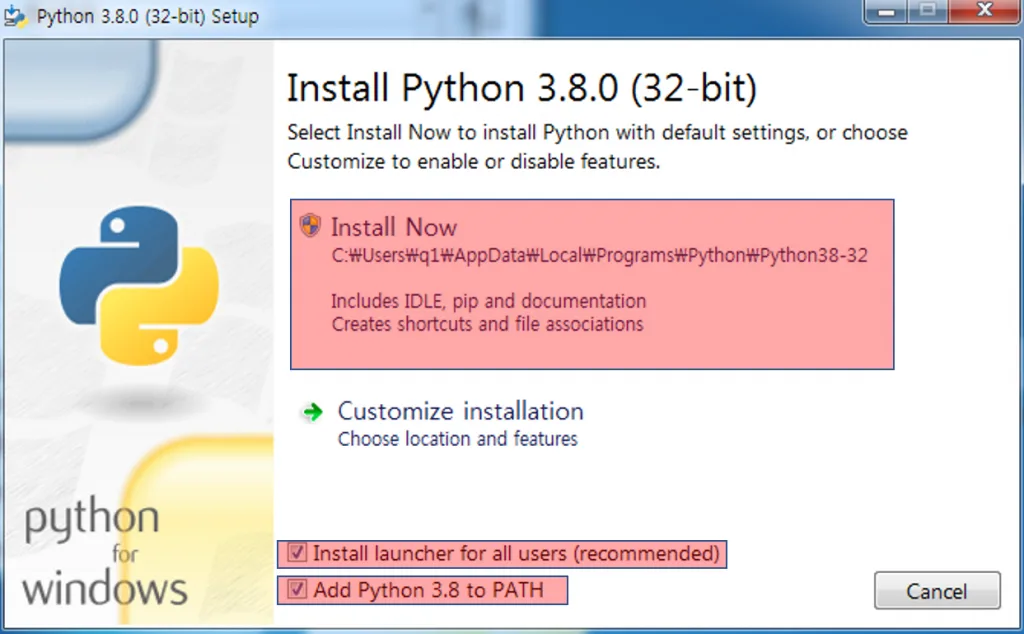The image size is (1024, 634).
Task: Click the install path C:\Users\q1\AppData text
Action: click(599, 255)
